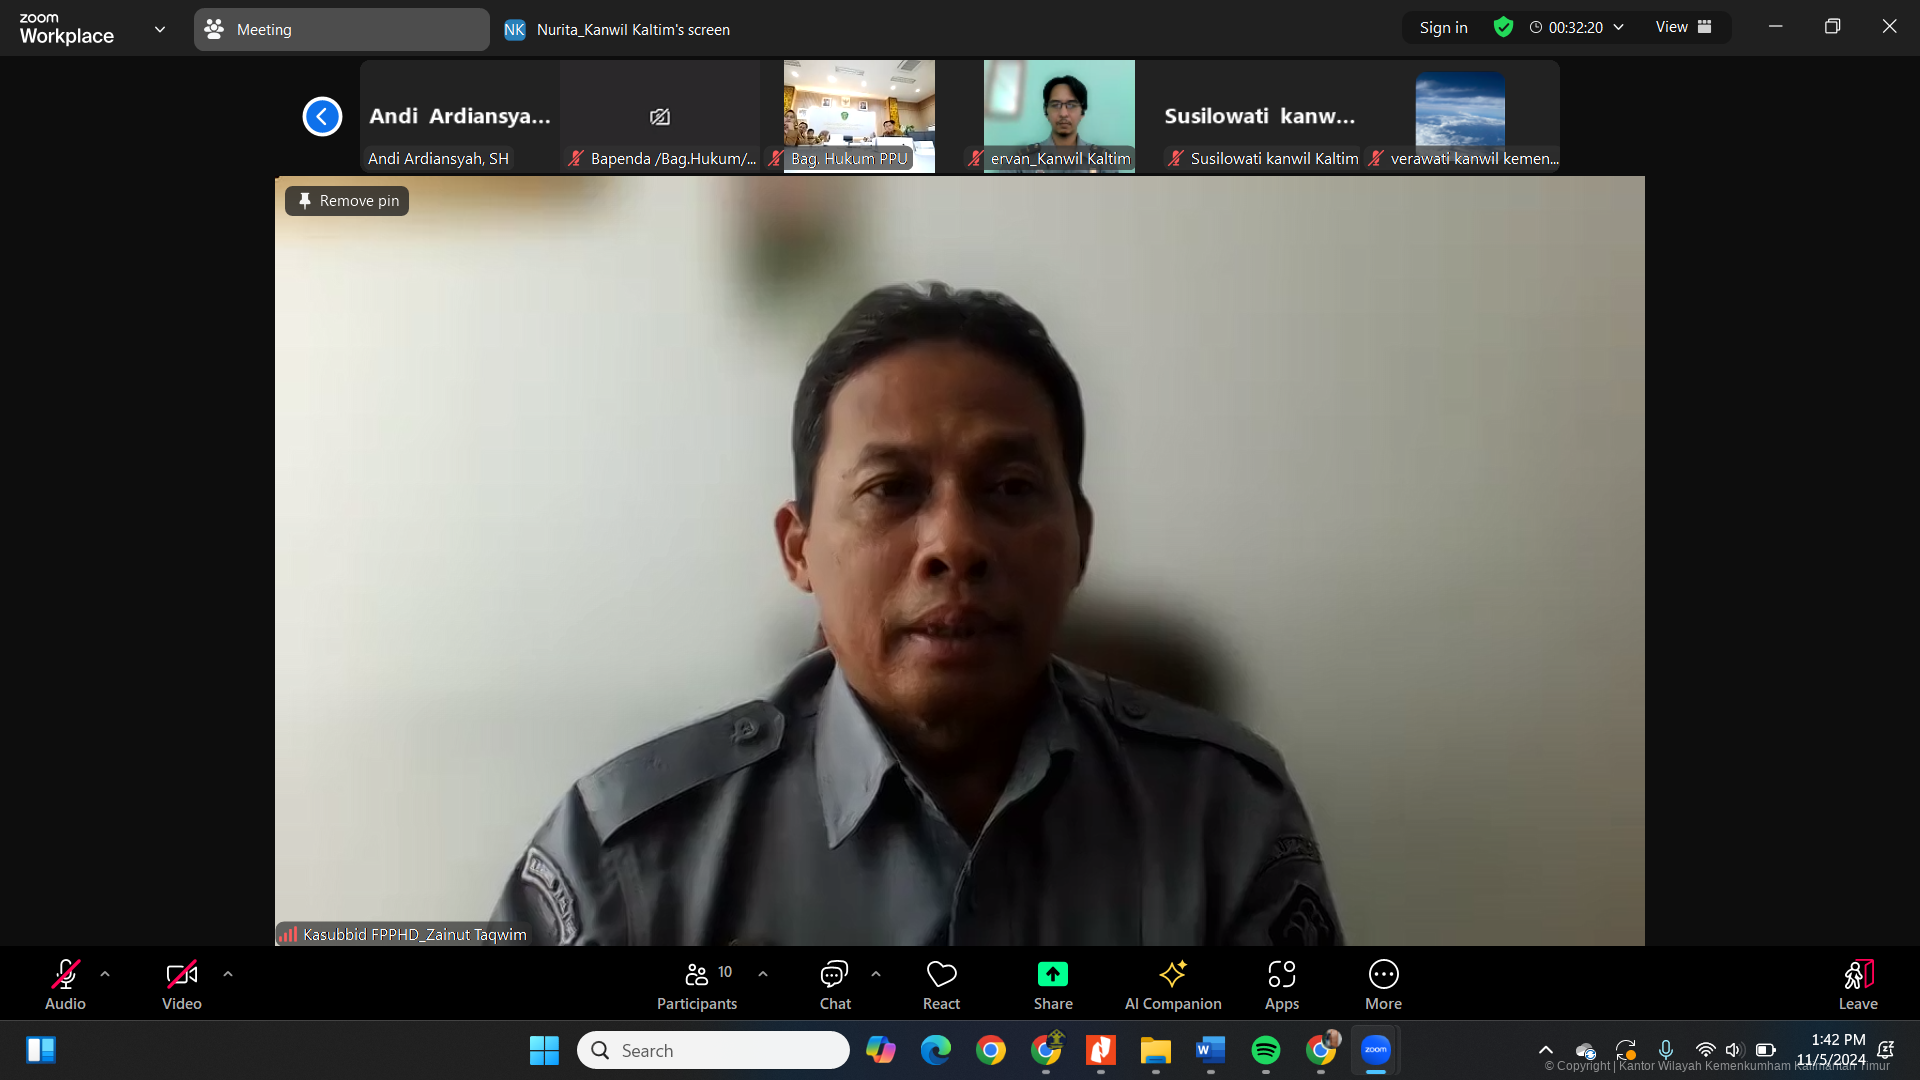The width and height of the screenshot is (1920, 1080).
Task: Unmute microphone with the Audio button
Action: point(65,985)
